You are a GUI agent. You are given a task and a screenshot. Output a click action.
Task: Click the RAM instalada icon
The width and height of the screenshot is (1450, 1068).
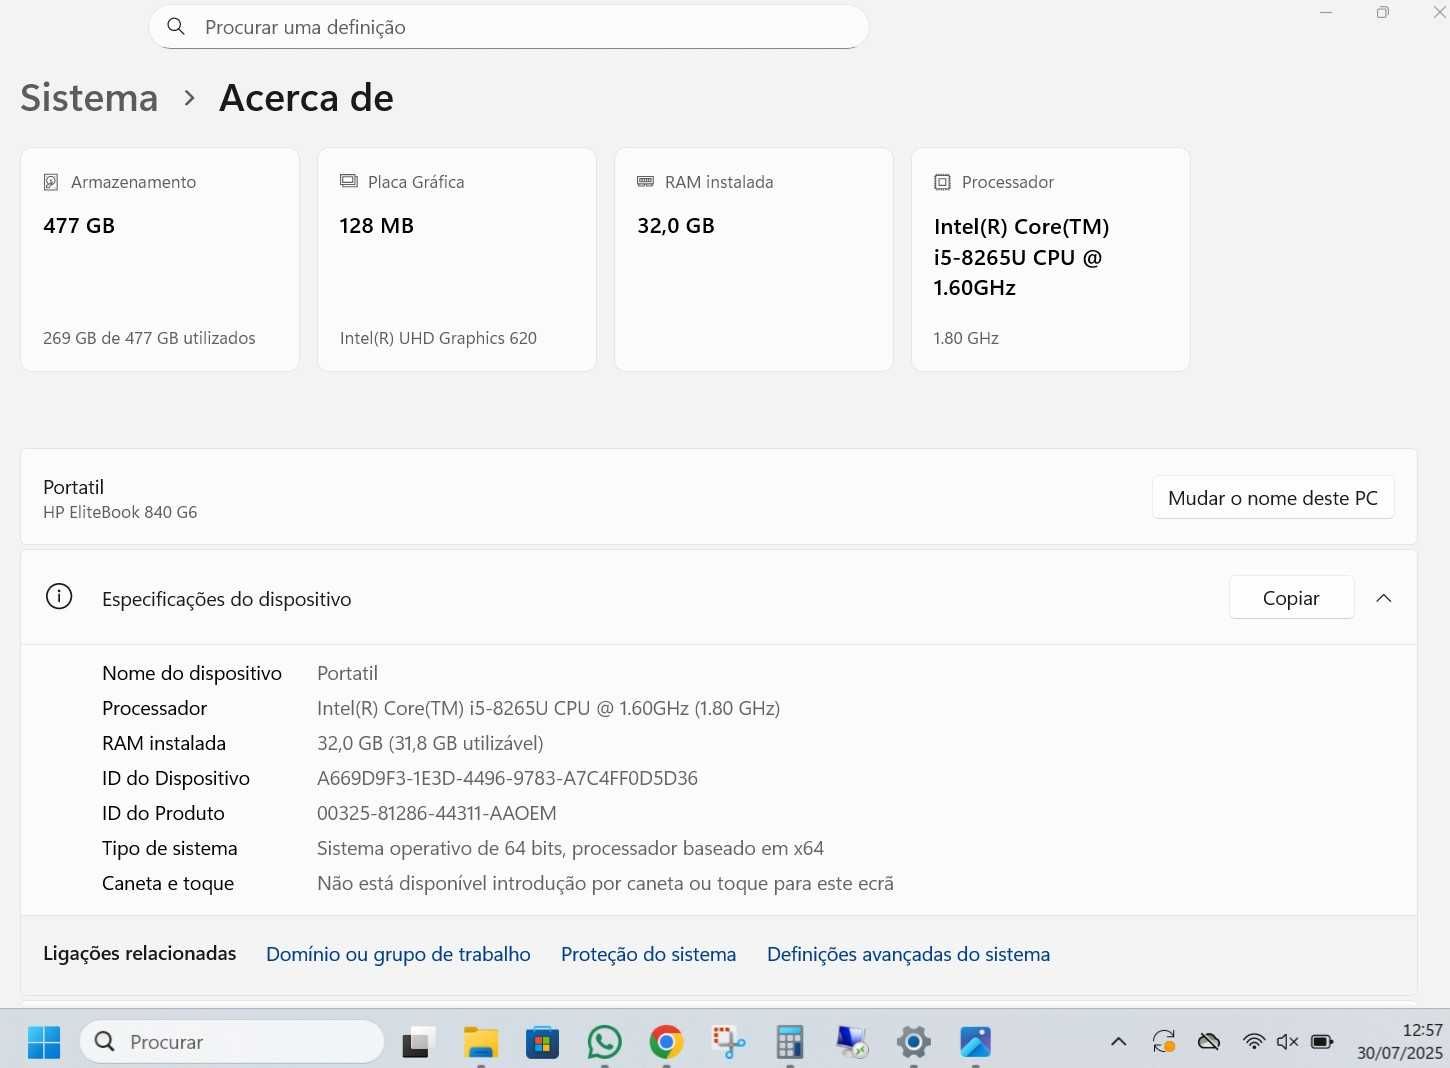[x=645, y=181]
